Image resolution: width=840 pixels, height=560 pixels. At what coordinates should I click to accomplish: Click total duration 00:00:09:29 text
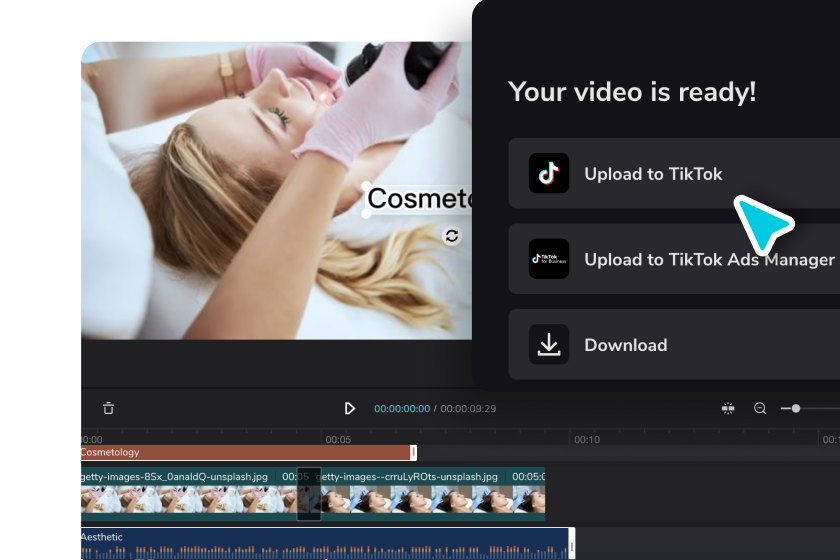click(x=468, y=408)
